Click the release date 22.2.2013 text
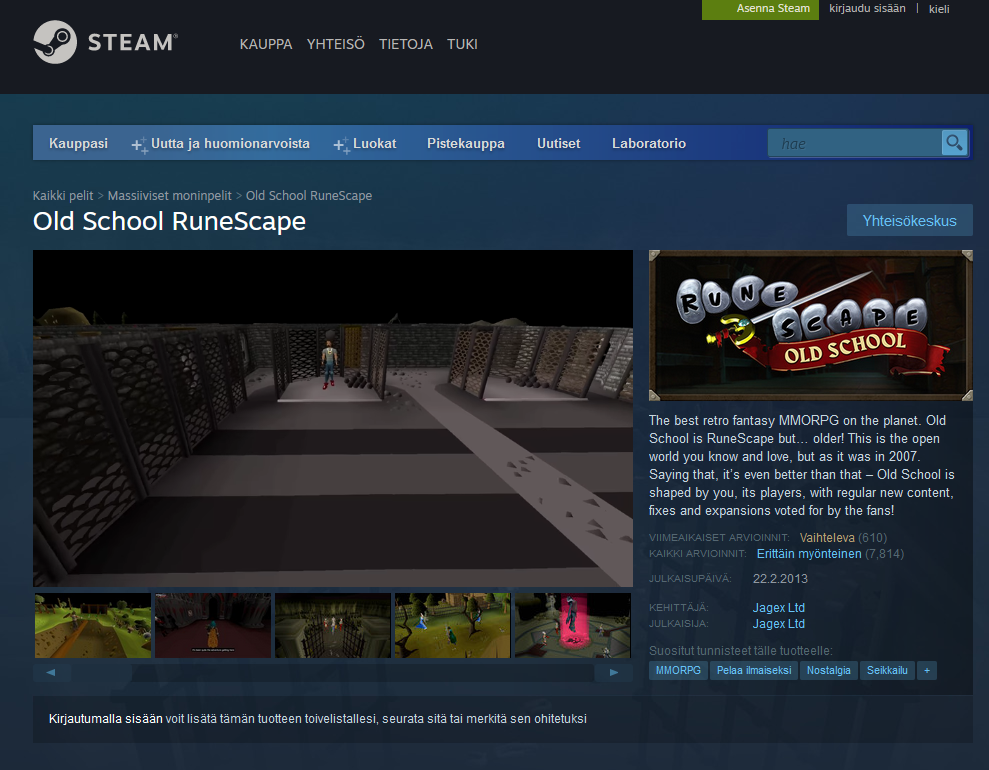The height and width of the screenshot is (770, 989). pyautogui.click(x=780, y=579)
